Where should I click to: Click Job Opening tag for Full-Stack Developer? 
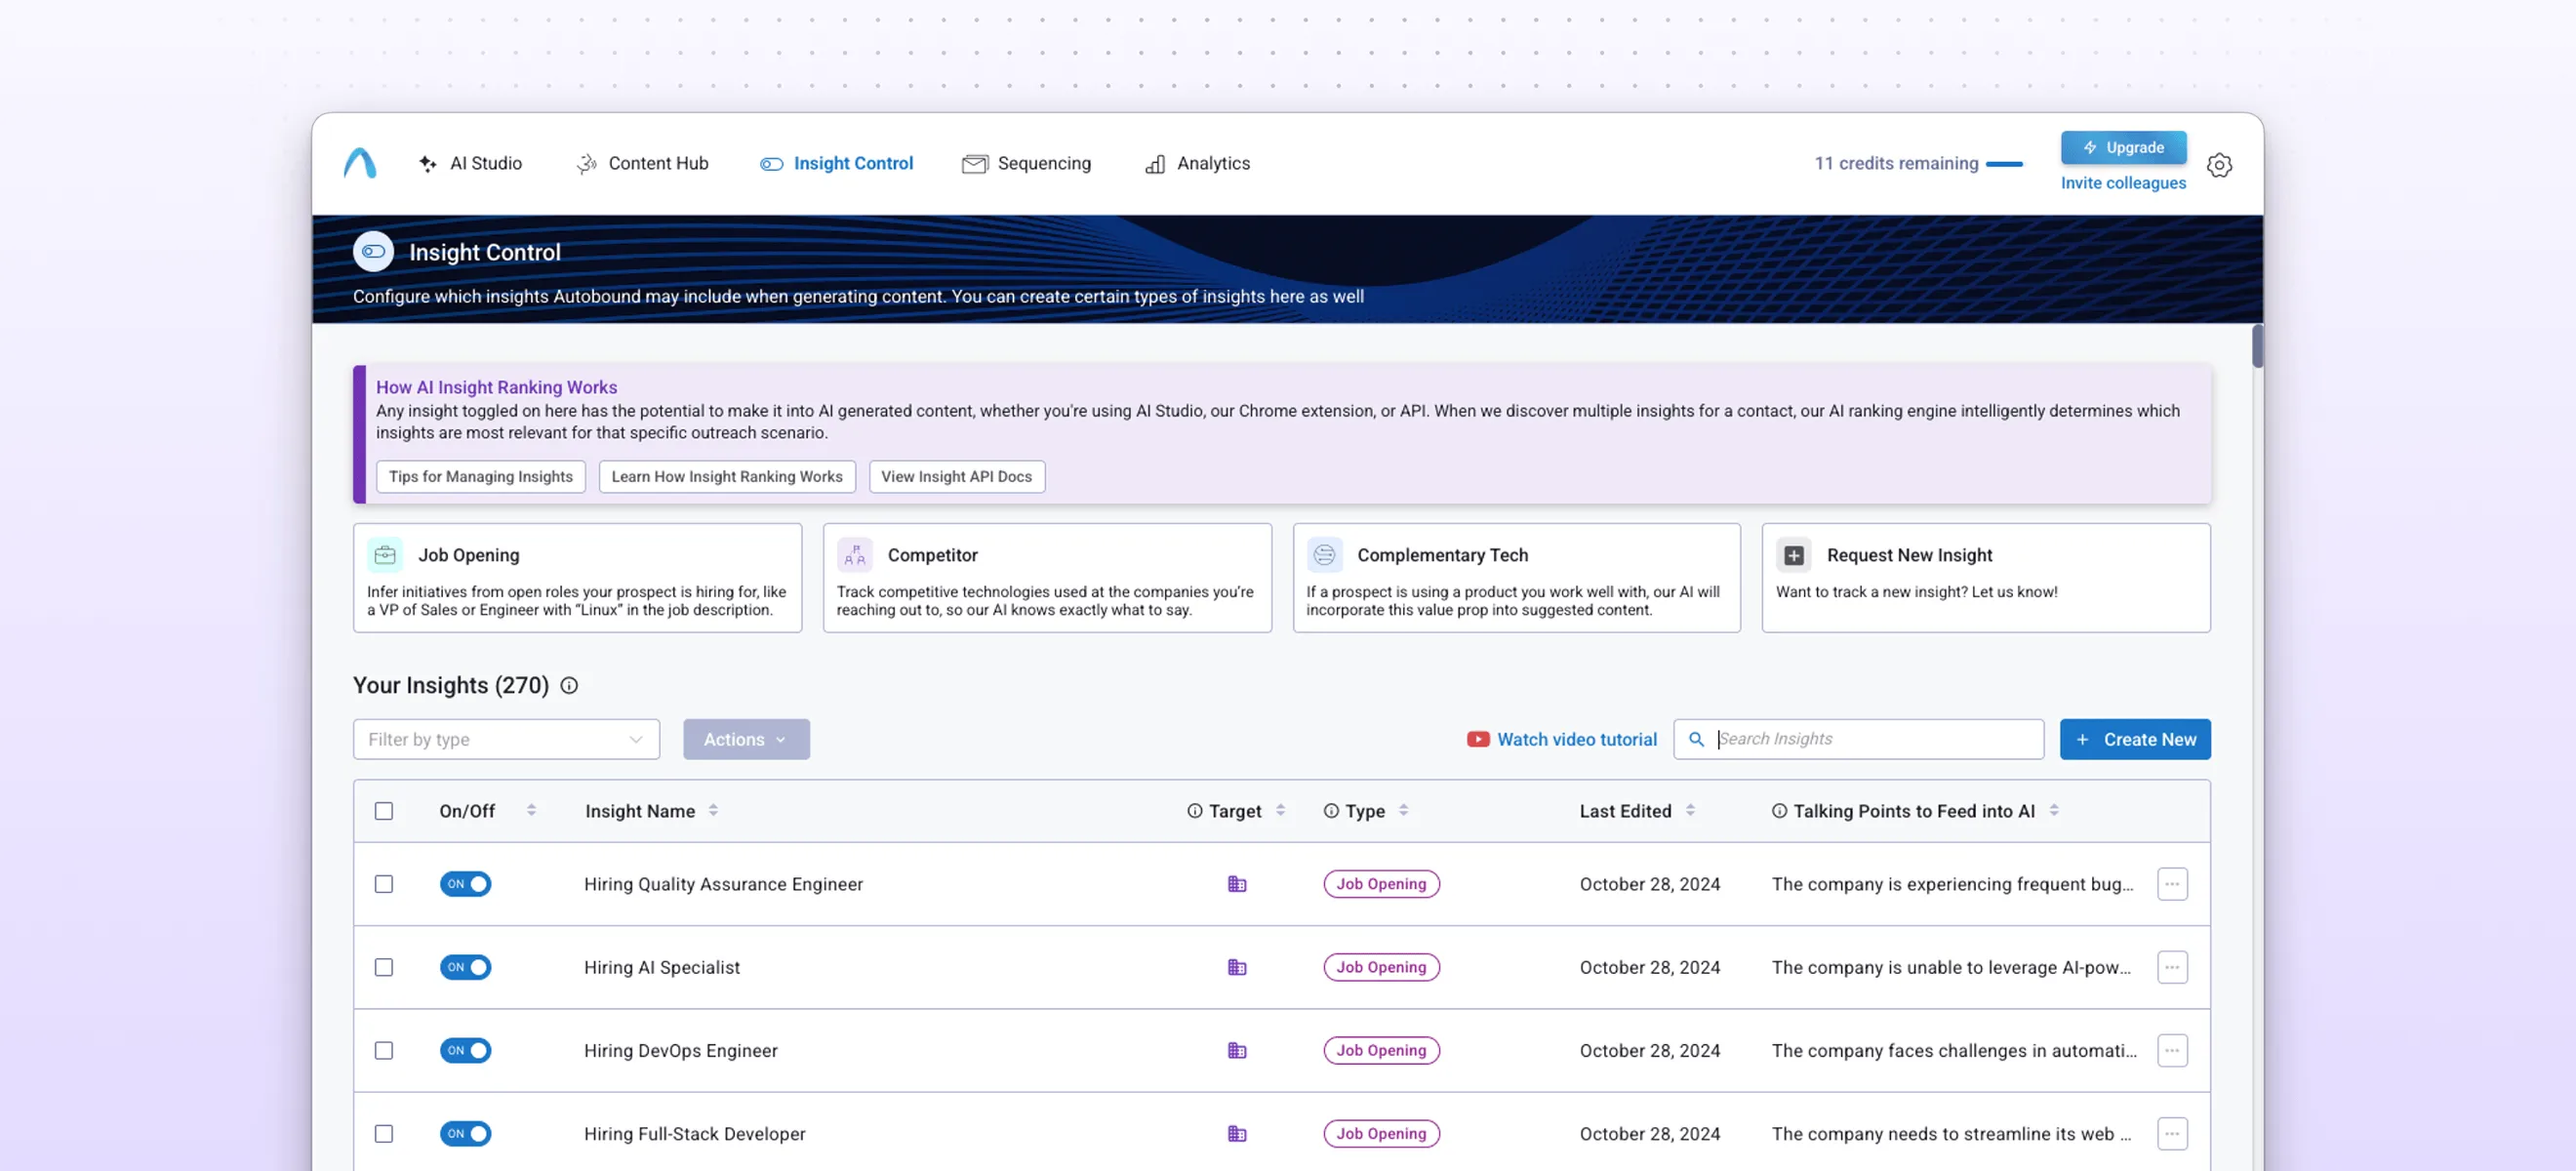pyautogui.click(x=1381, y=1133)
